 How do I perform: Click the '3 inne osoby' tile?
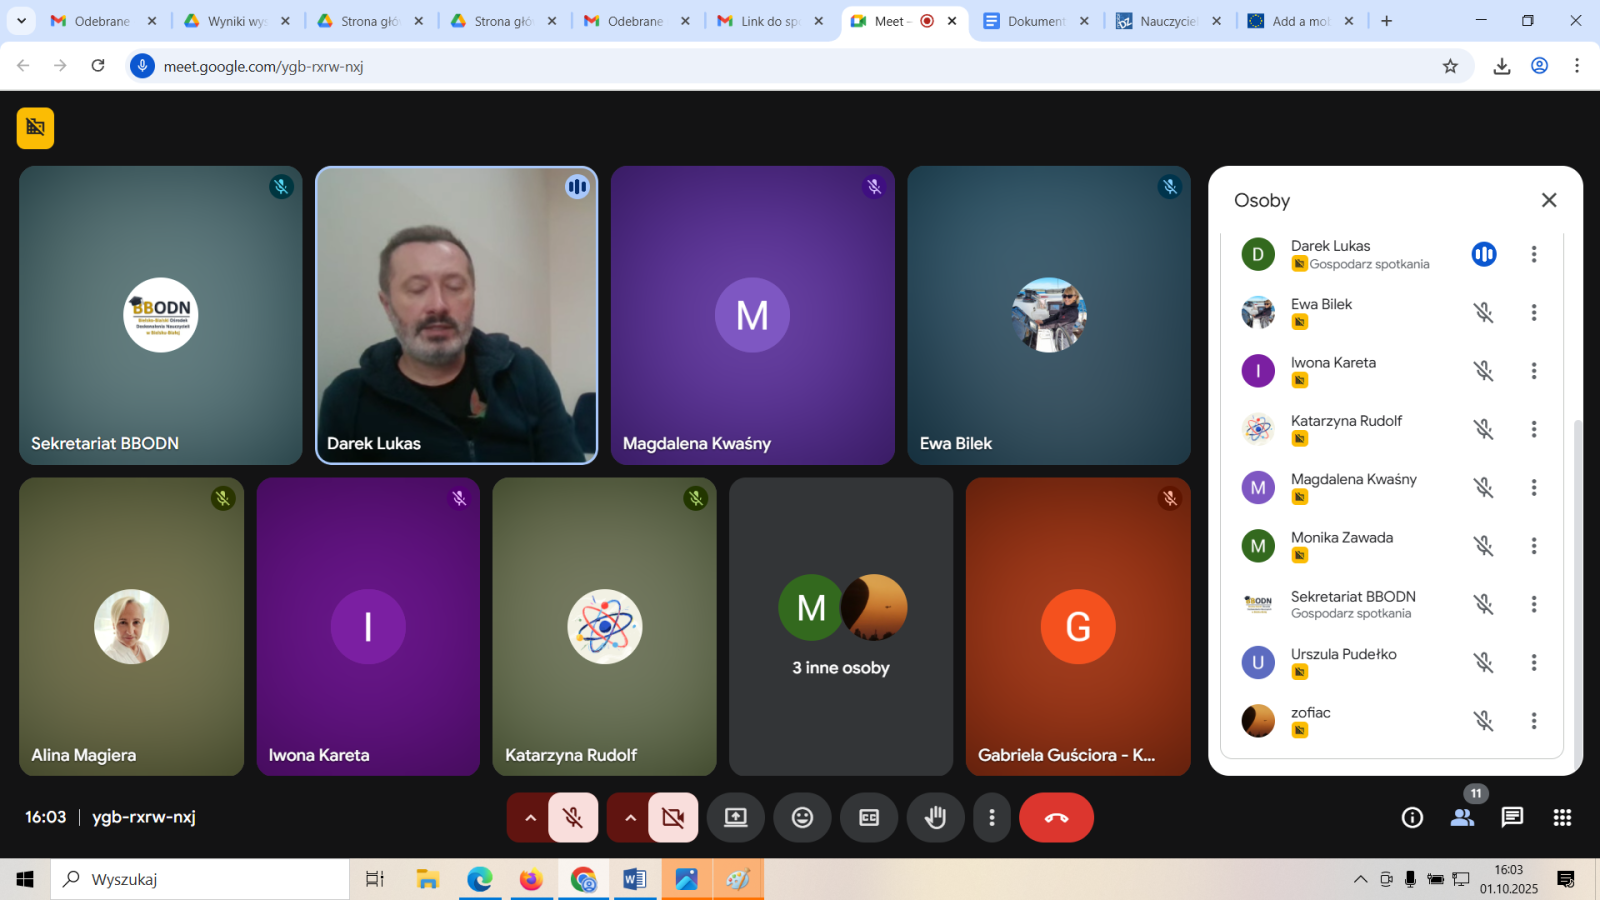click(x=841, y=627)
